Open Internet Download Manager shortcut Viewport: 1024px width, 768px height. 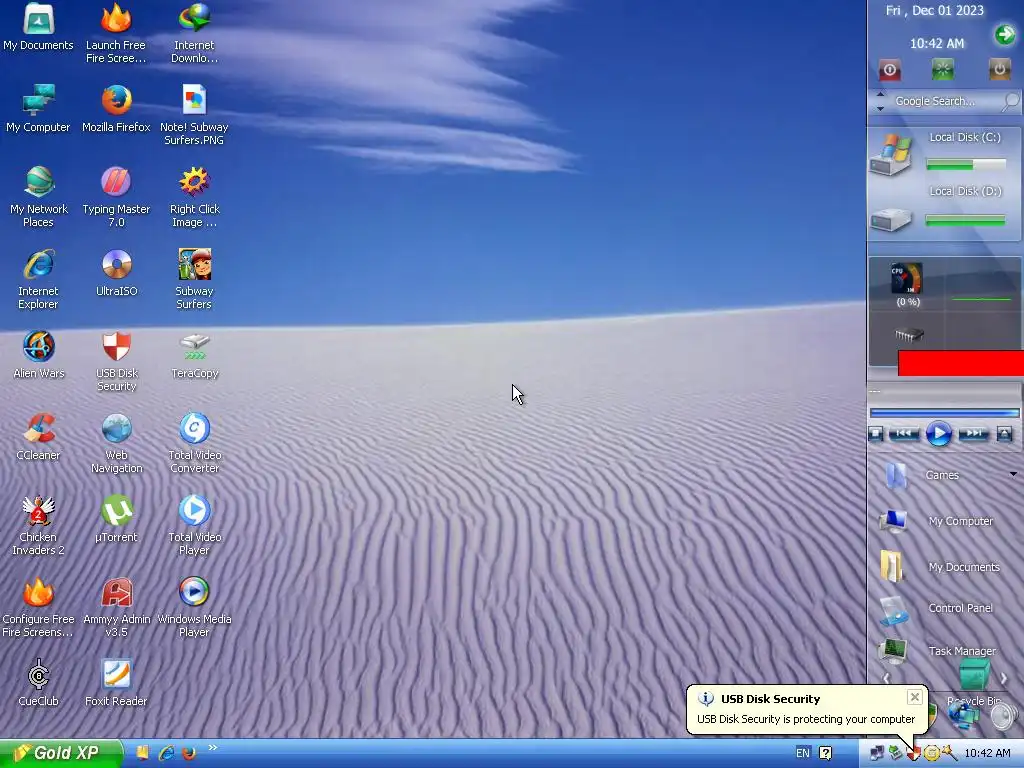pyautogui.click(x=194, y=33)
